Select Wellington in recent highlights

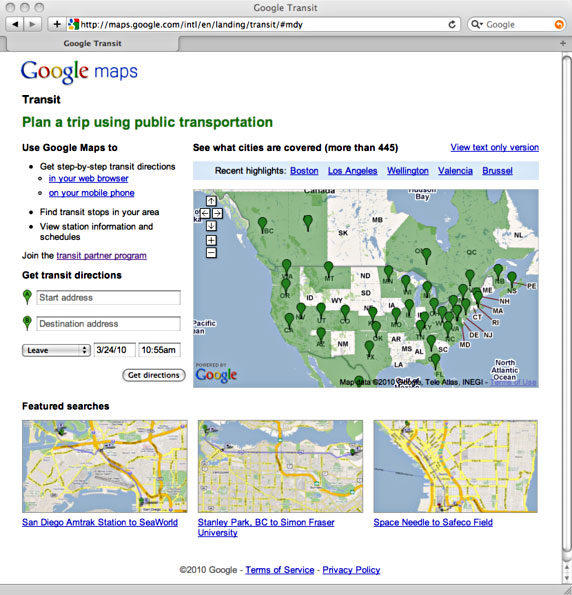(x=408, y=171)
